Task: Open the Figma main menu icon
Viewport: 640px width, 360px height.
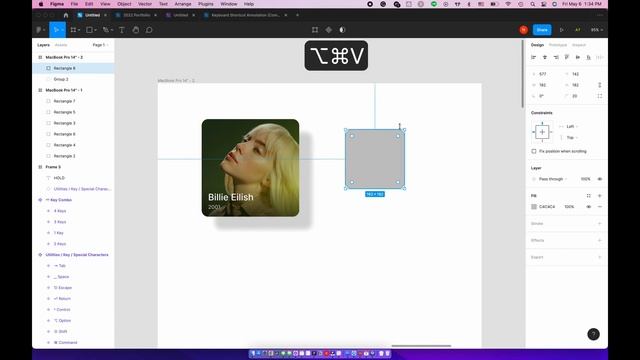Action: pyautogui.click(x=40, y=30)
